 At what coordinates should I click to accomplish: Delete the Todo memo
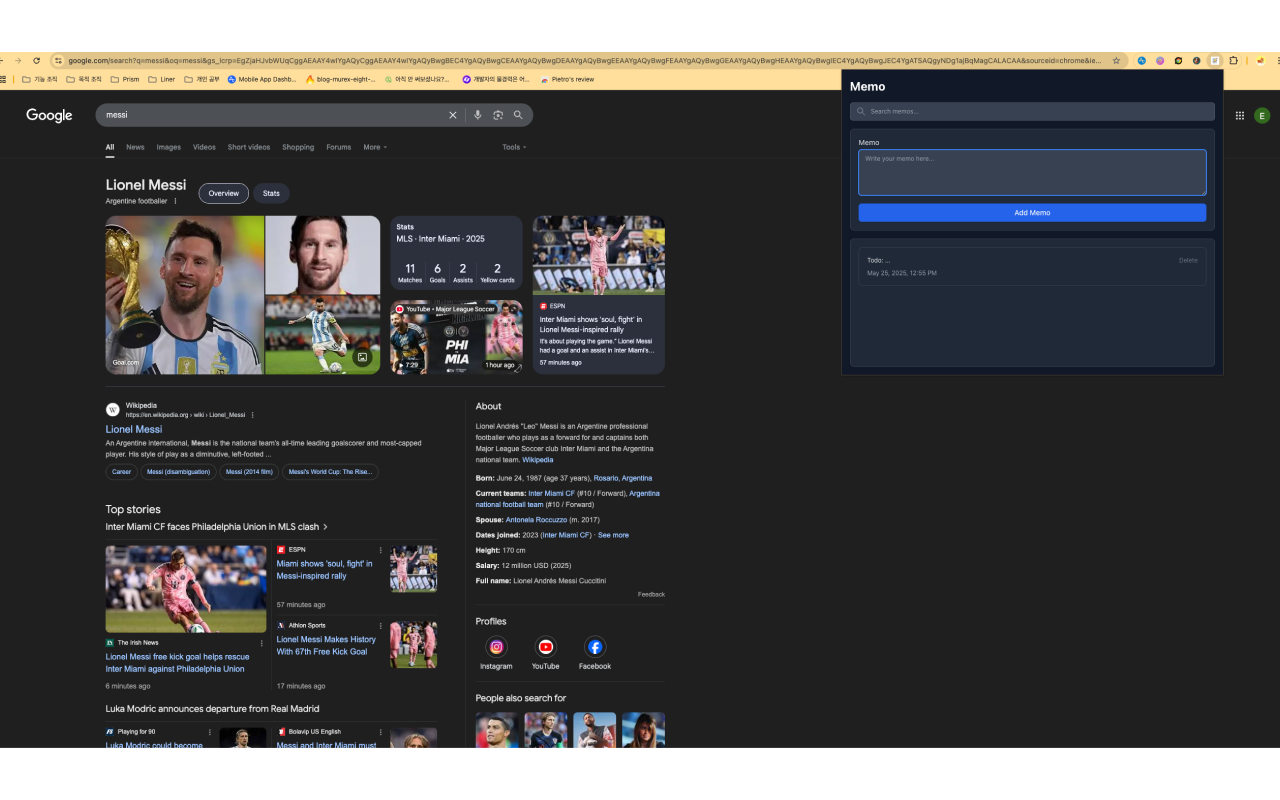click(x=1188, y=260)
